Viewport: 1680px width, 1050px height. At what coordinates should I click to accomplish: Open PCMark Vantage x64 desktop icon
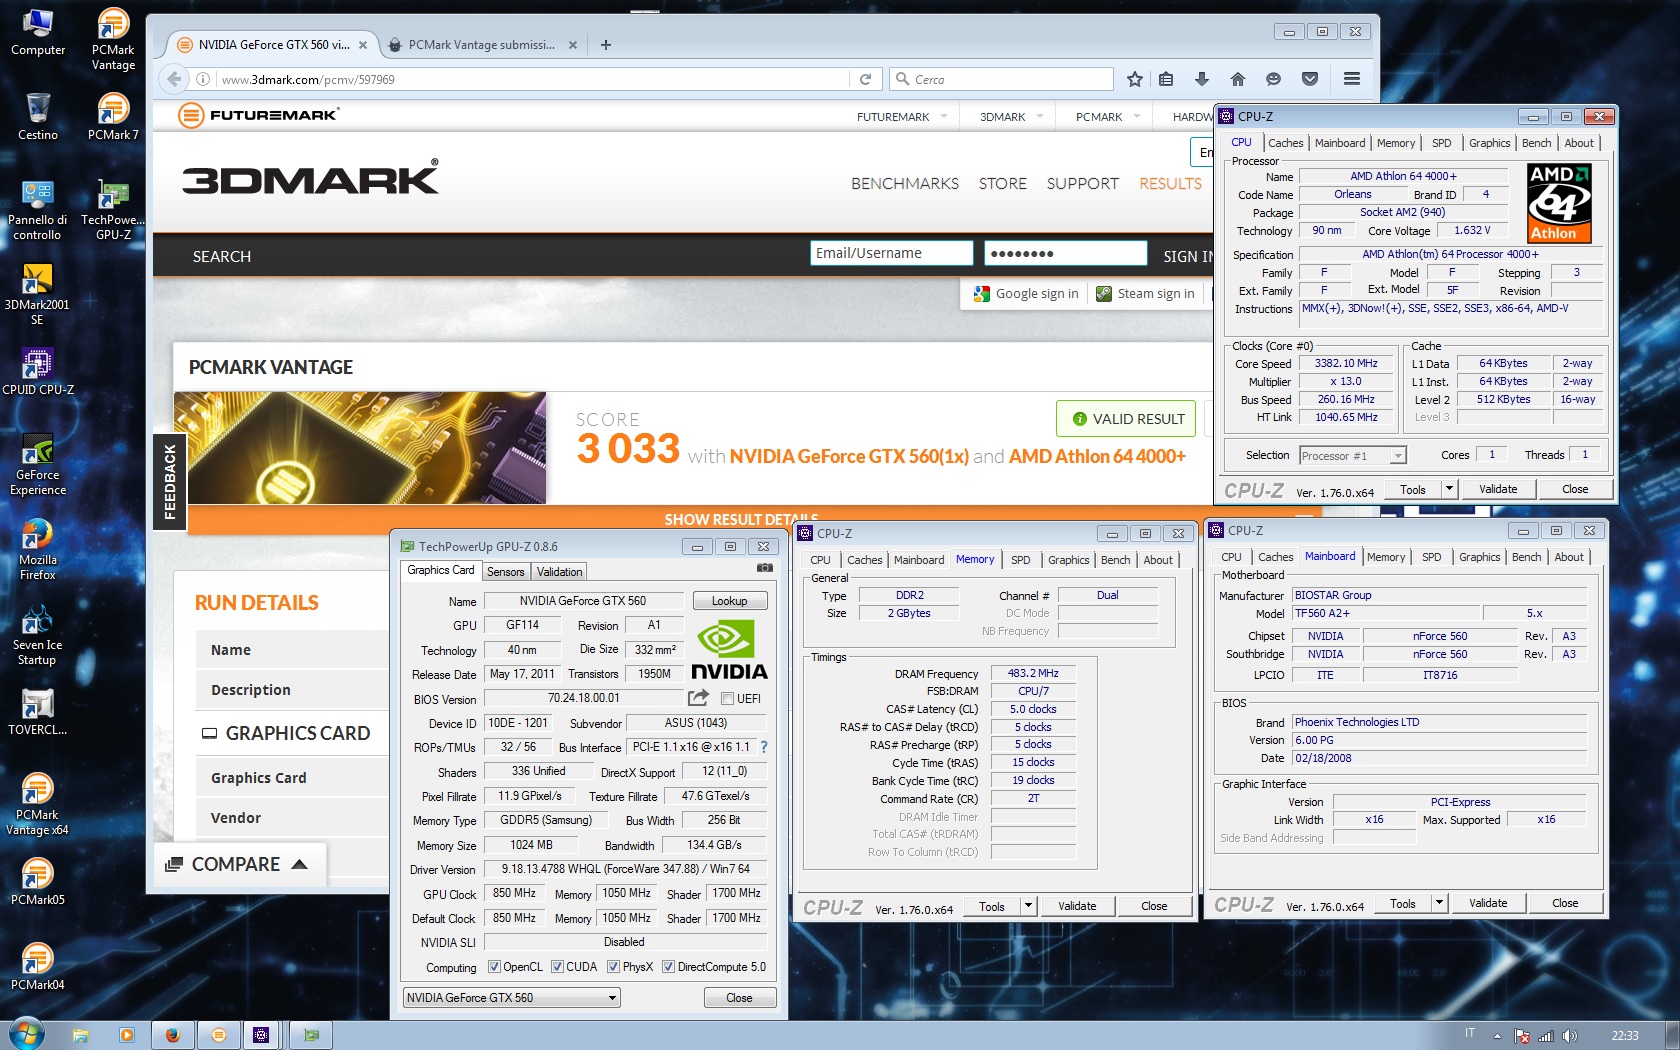coord(37,805)
